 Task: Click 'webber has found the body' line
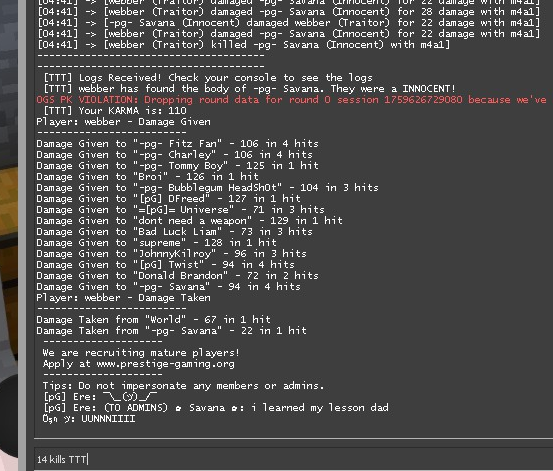coord(249,89)
